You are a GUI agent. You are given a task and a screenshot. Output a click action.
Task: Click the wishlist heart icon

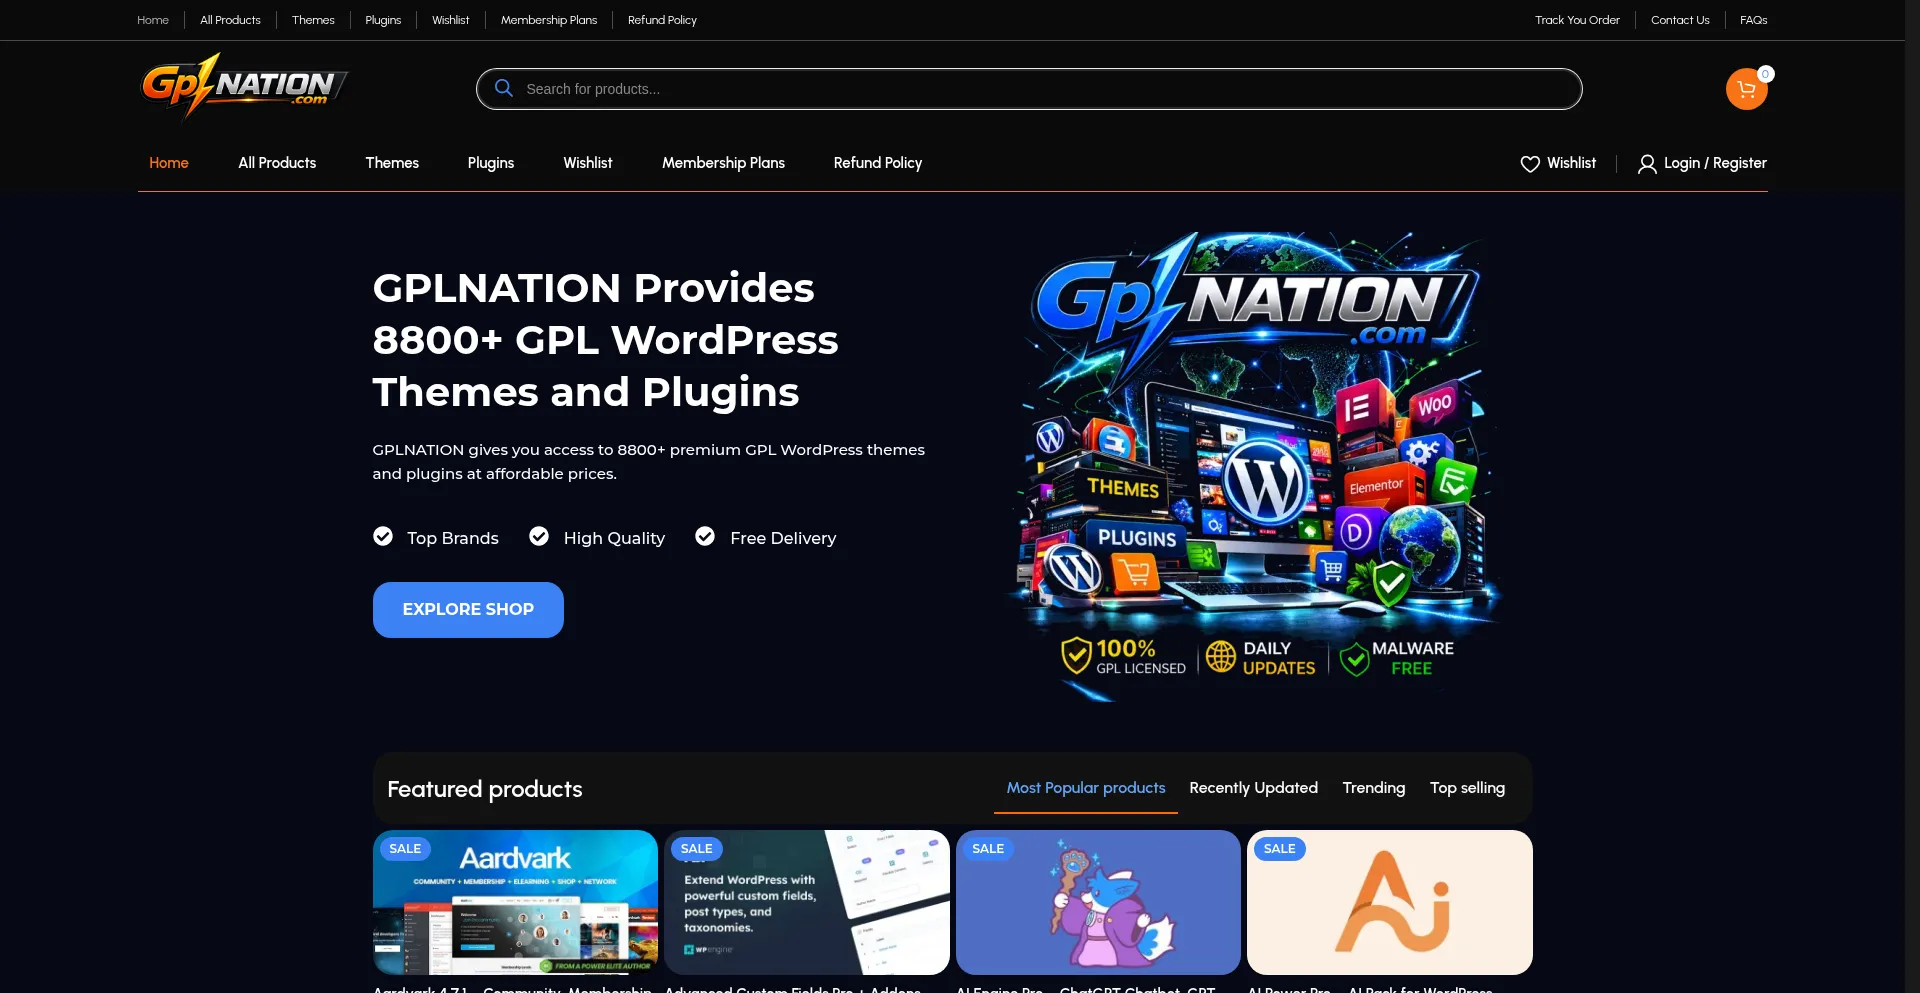(x=1530, y=163)
